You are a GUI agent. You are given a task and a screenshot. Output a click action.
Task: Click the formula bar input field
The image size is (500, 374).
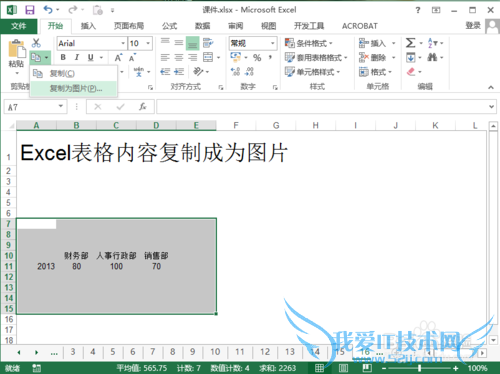321,107
